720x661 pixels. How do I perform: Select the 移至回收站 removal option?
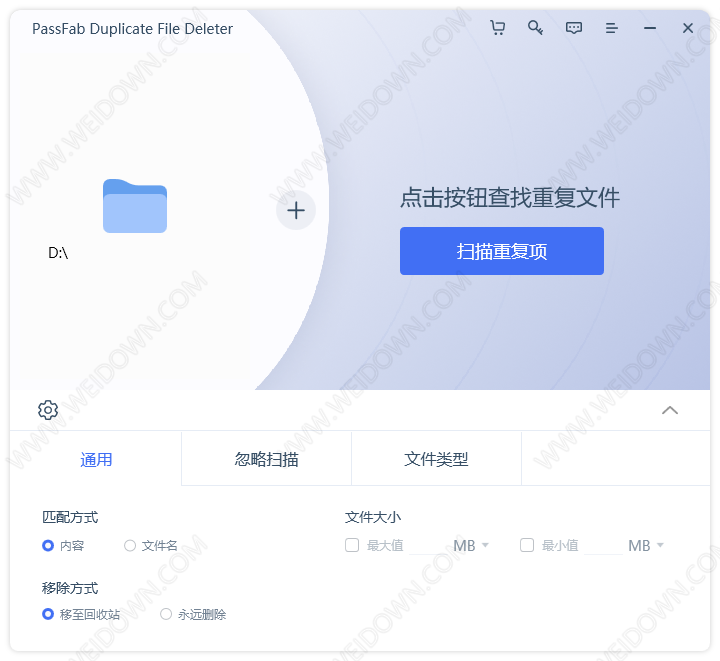[x=48, y=614]
